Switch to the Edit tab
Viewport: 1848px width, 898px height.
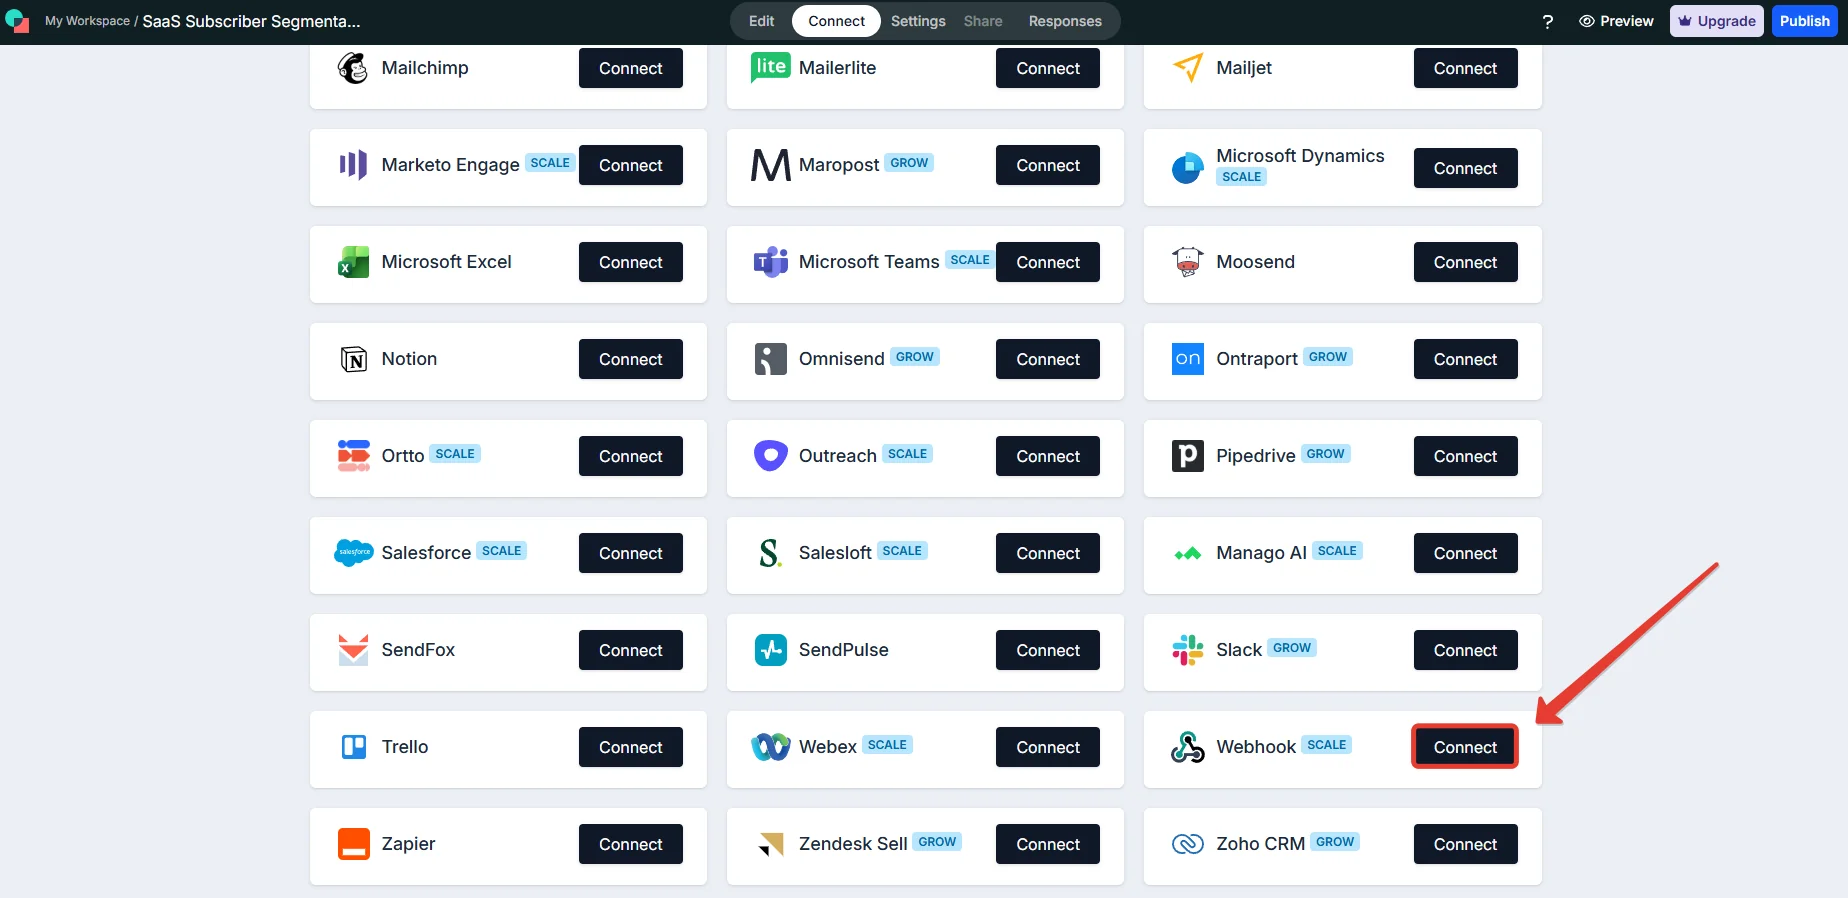tap(762, 21)
